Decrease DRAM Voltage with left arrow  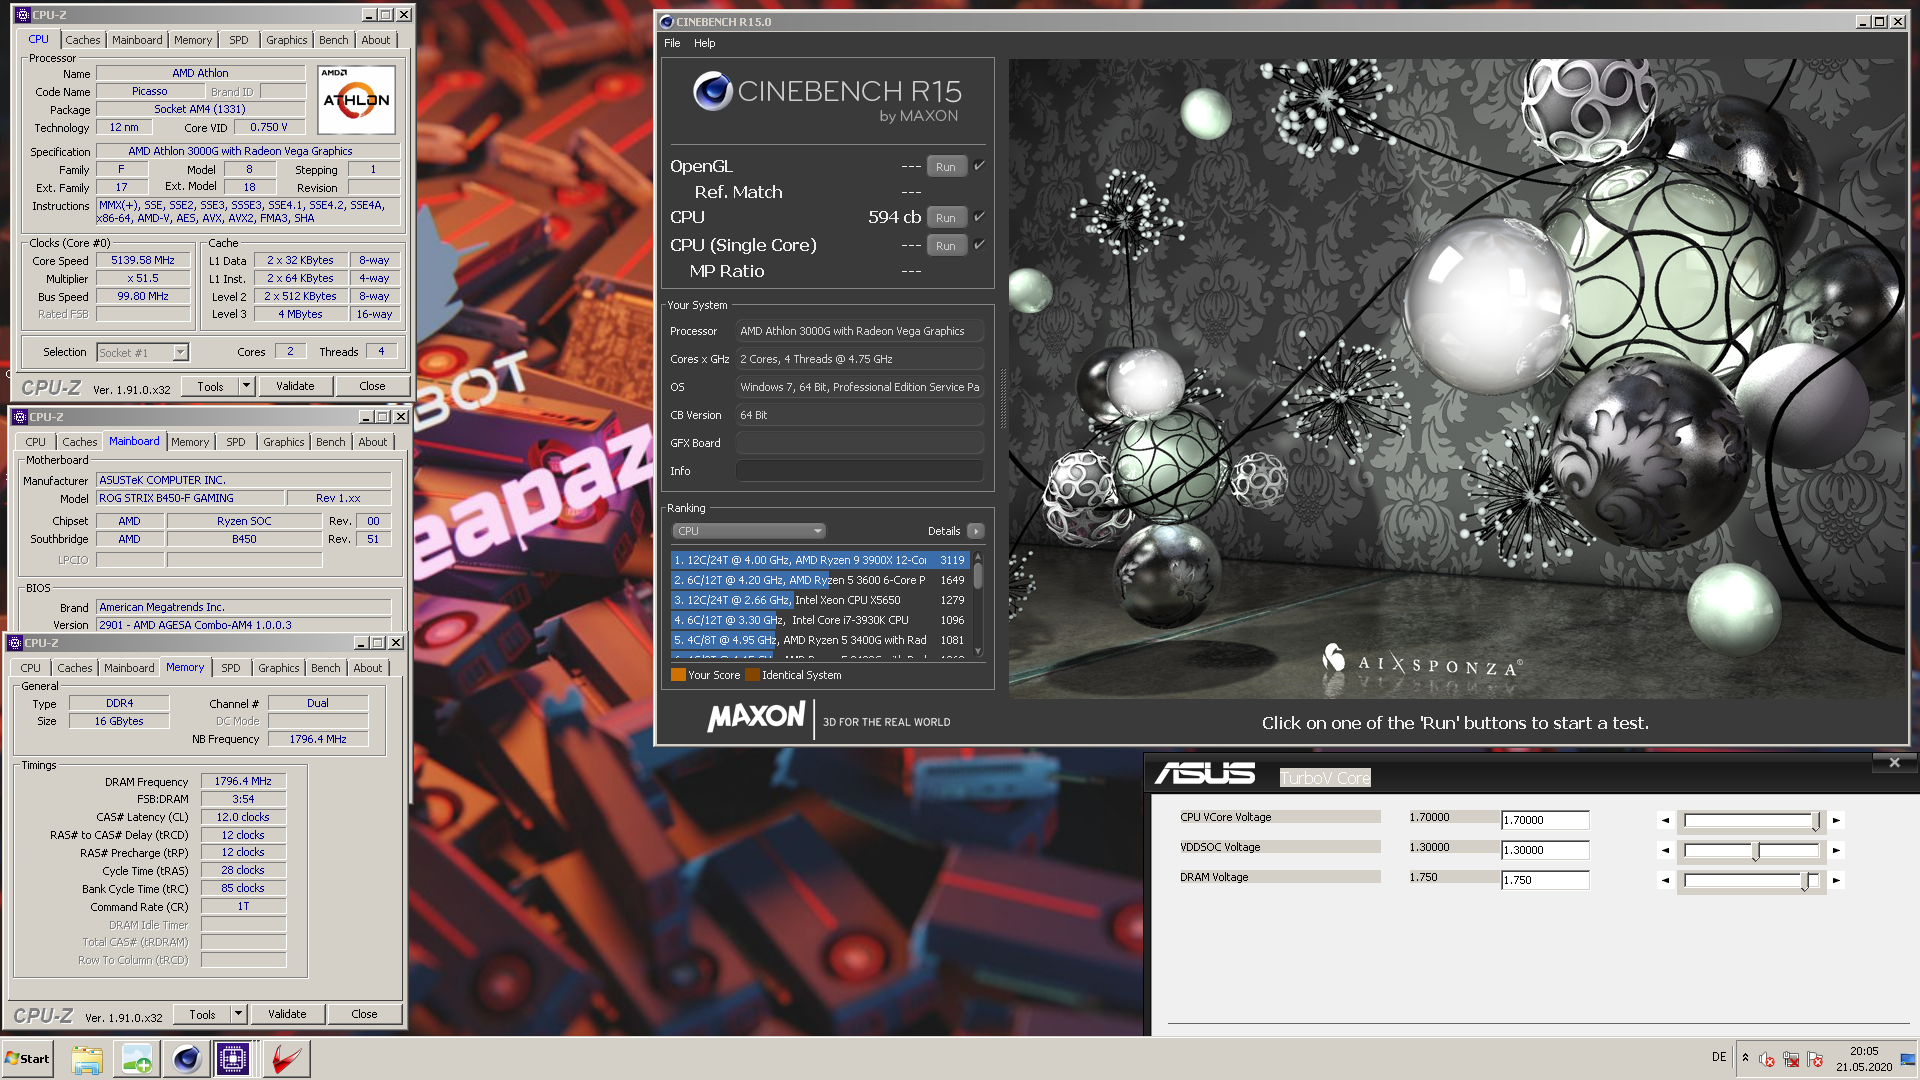click(x=1665, y=881)
